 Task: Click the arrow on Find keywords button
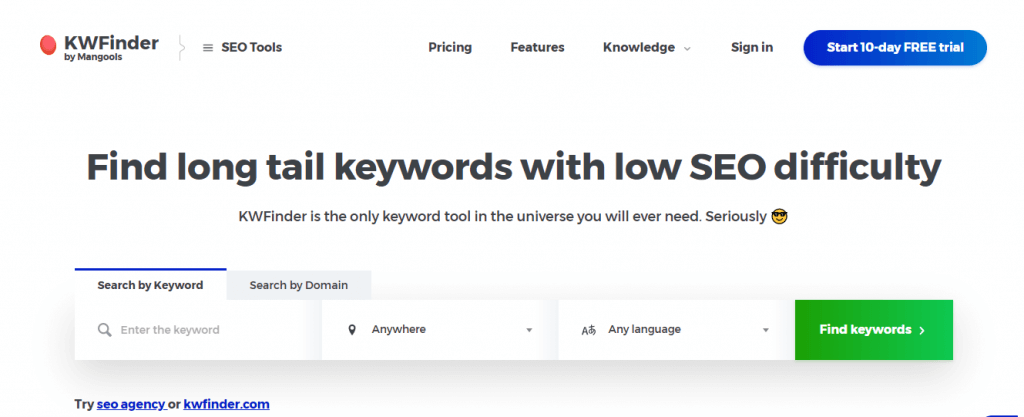[x=922, y=330]
